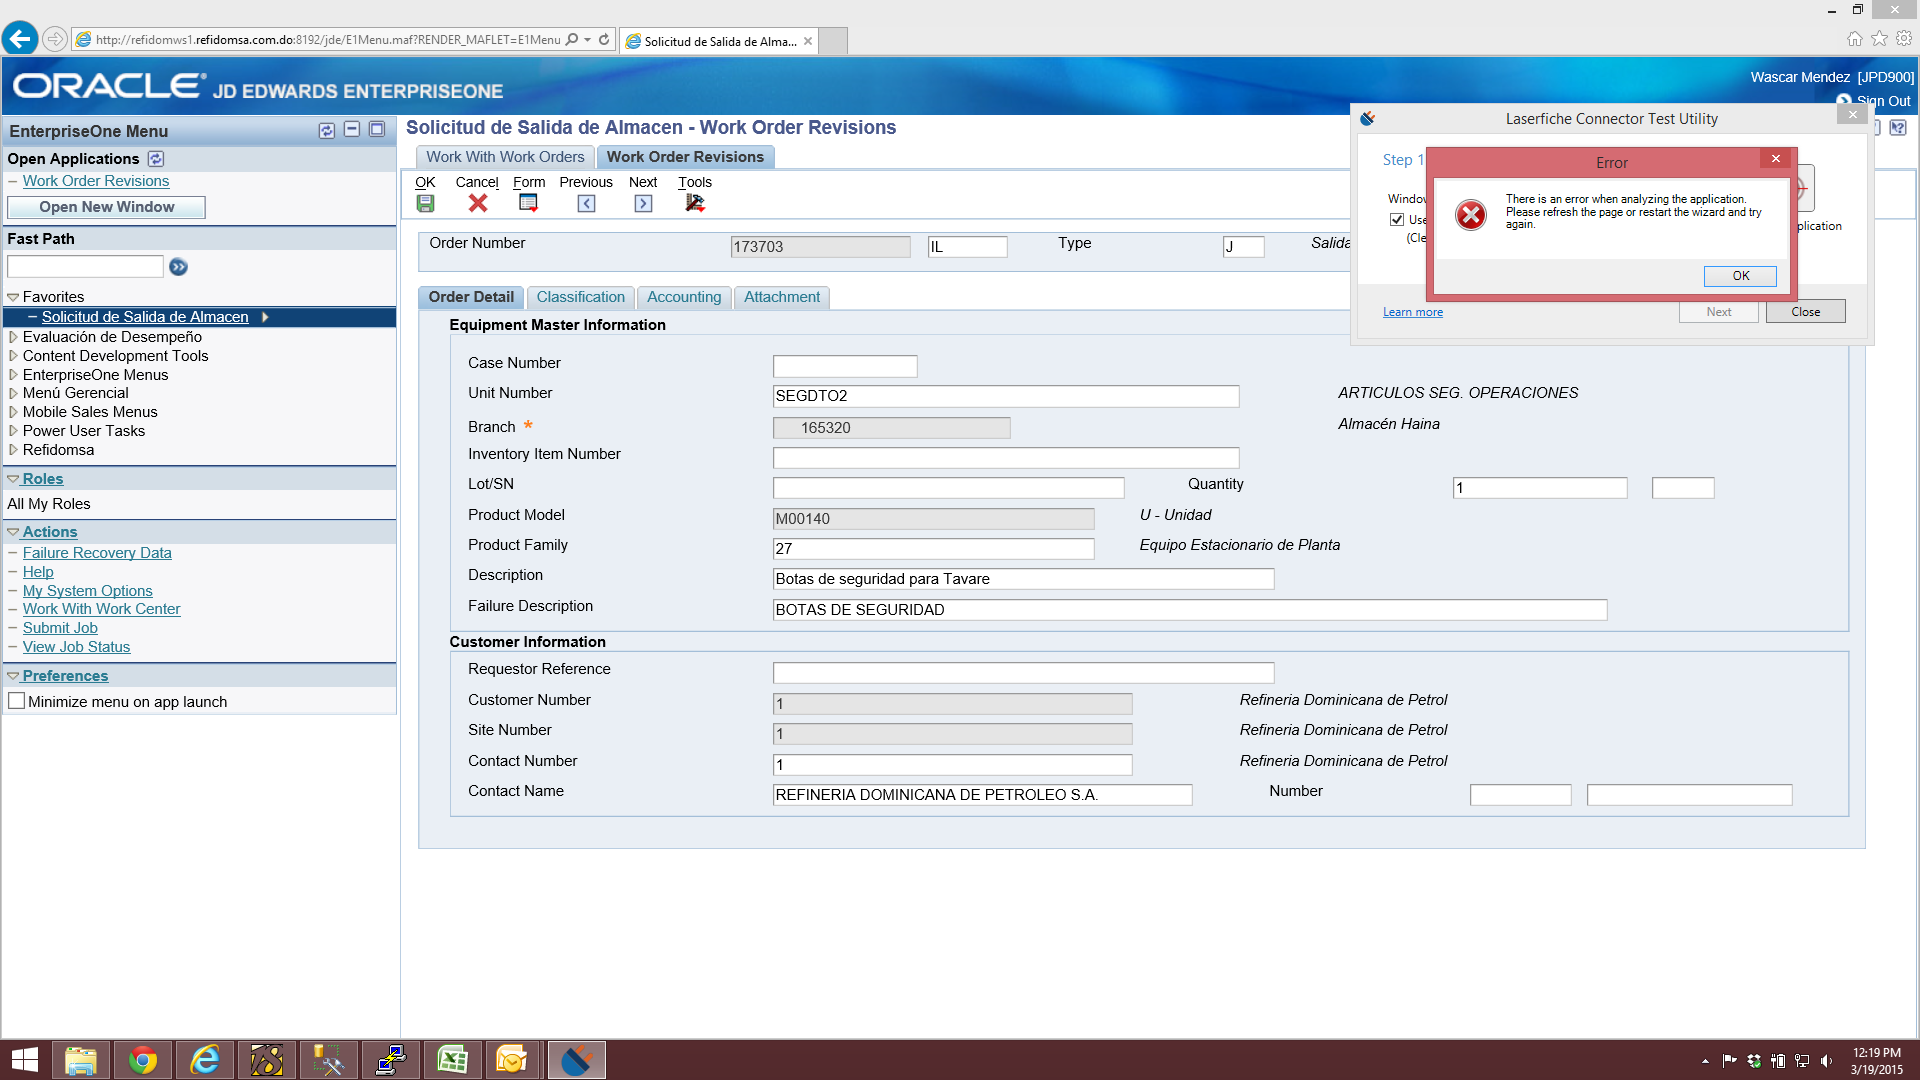1920x1080 pixels.
Task: Click the Cancel toolbar icon
Action: (479, 202)
